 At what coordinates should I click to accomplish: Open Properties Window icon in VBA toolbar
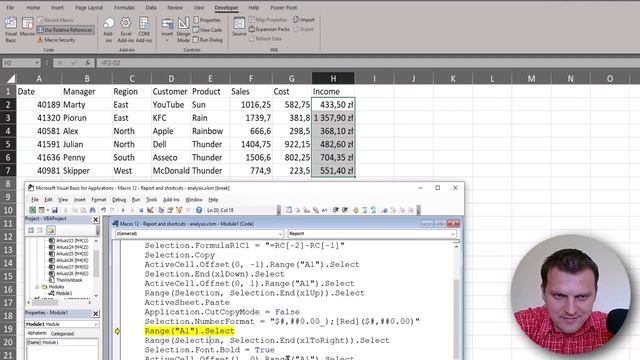tap(170, 210)
